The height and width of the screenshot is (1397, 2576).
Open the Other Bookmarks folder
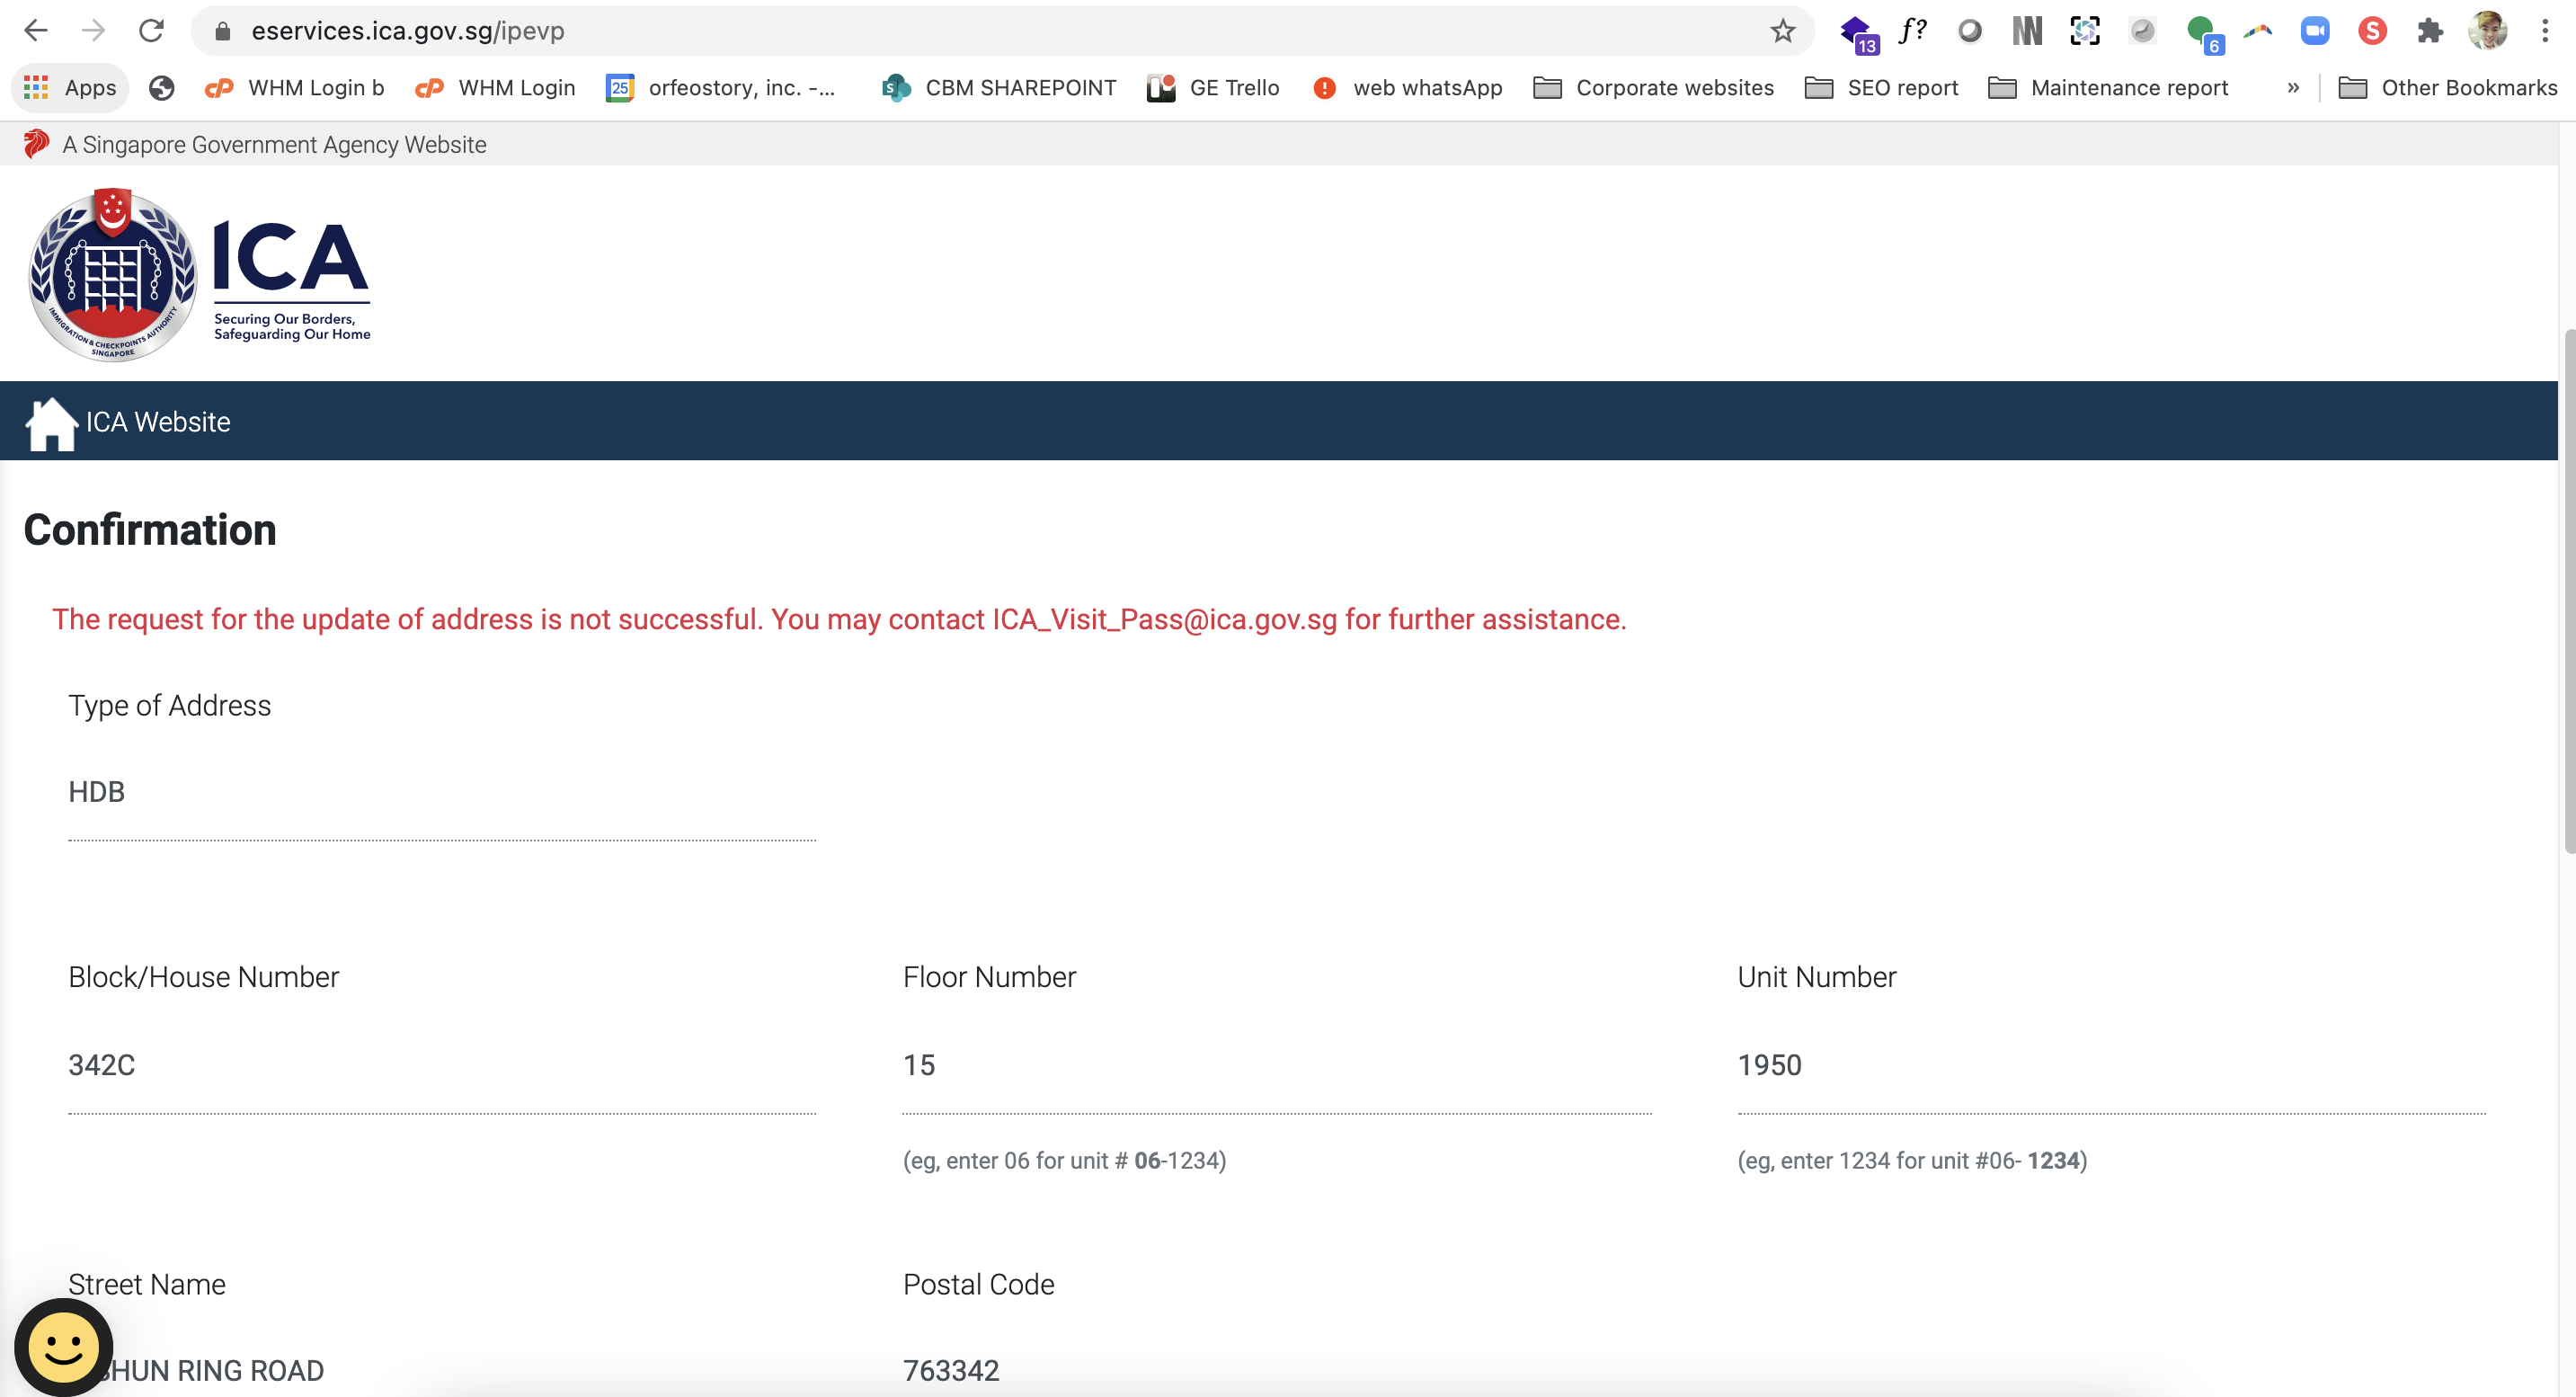pos(2447,88)
